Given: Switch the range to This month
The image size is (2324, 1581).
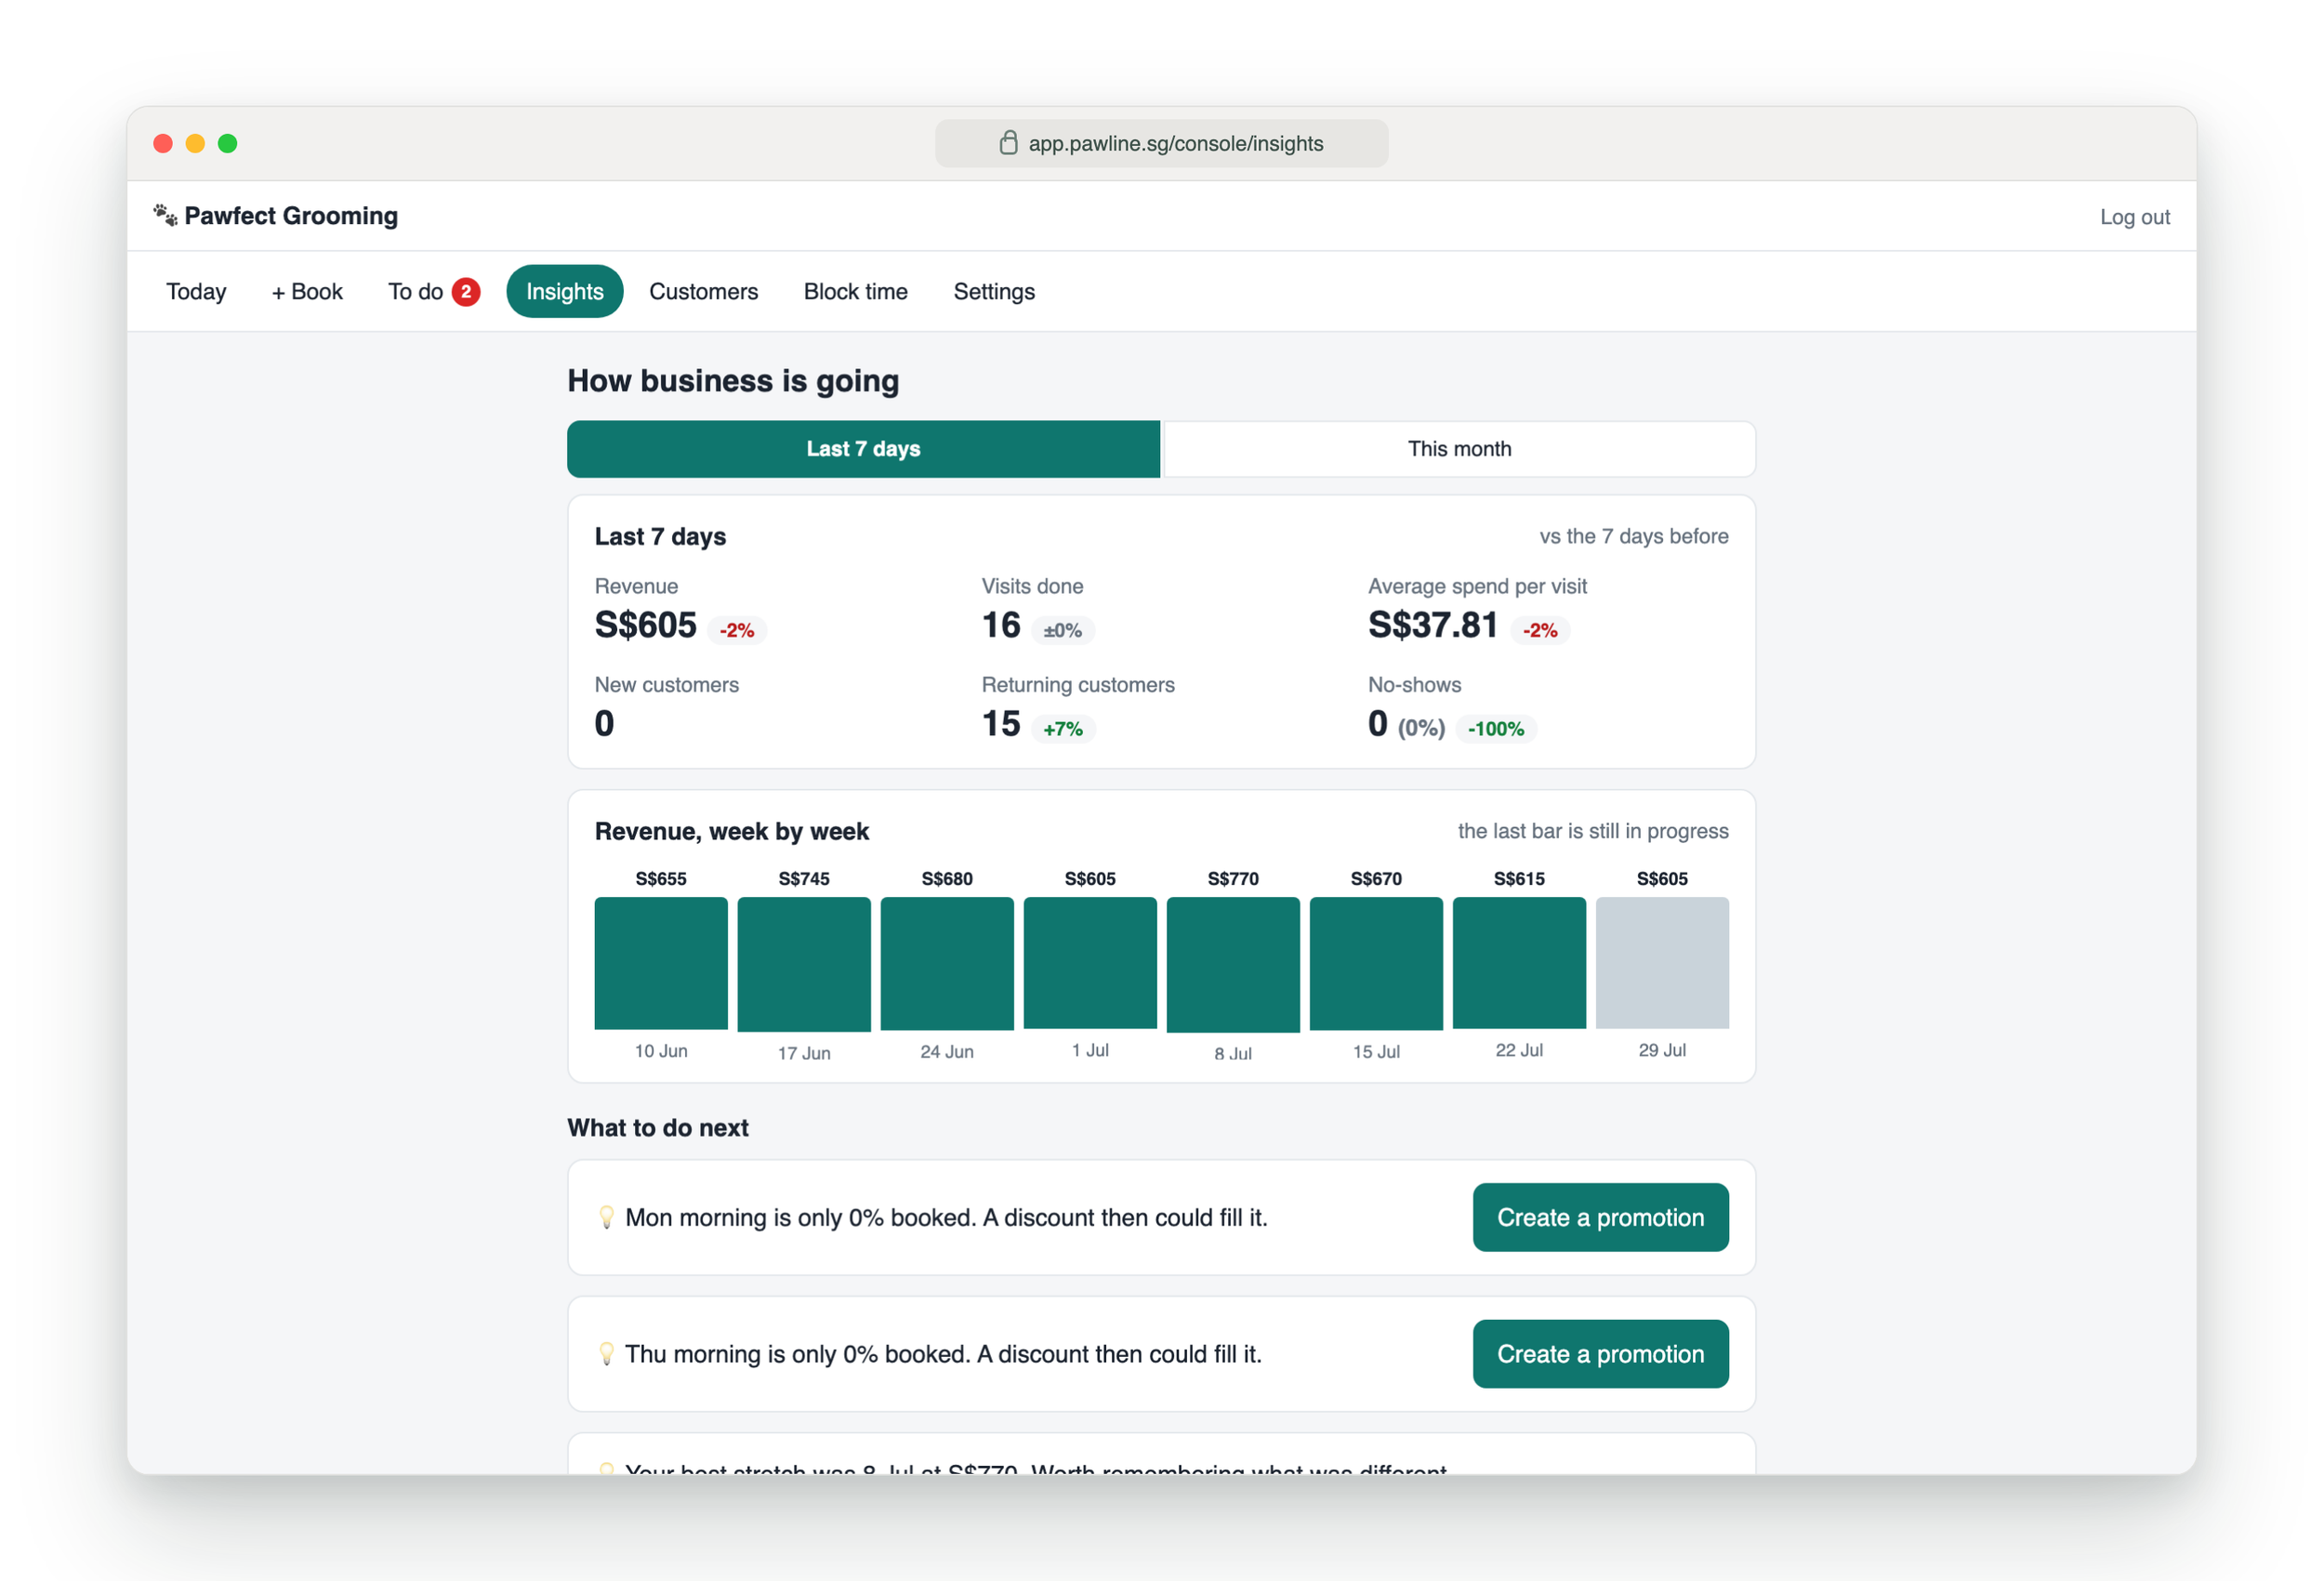Looking at the screenshot, I should tap(1459, 449).
